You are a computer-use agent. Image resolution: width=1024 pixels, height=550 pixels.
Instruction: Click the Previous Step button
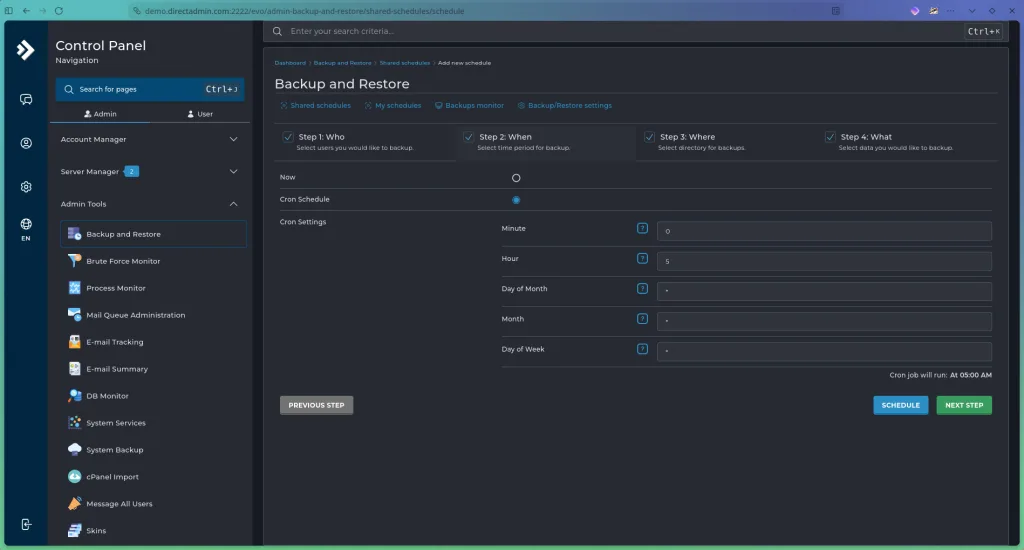click(x=317, y=405)
